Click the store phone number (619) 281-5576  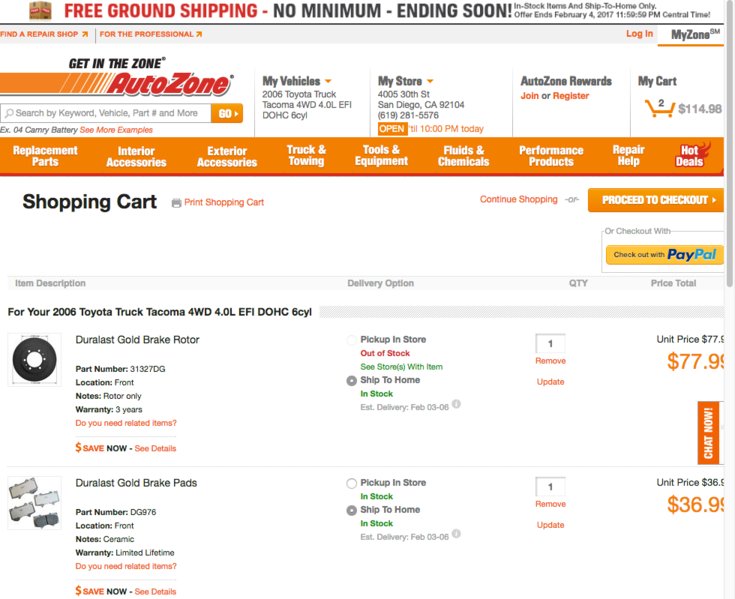tap(408, 115)
